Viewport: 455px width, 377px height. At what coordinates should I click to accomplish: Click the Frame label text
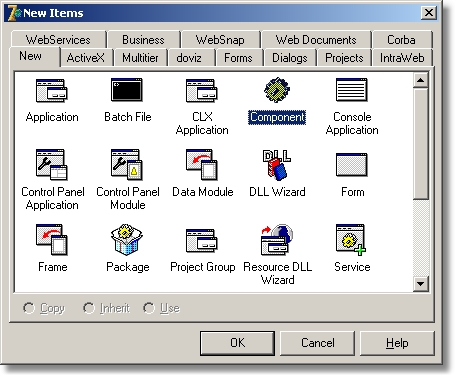(53, 267)
